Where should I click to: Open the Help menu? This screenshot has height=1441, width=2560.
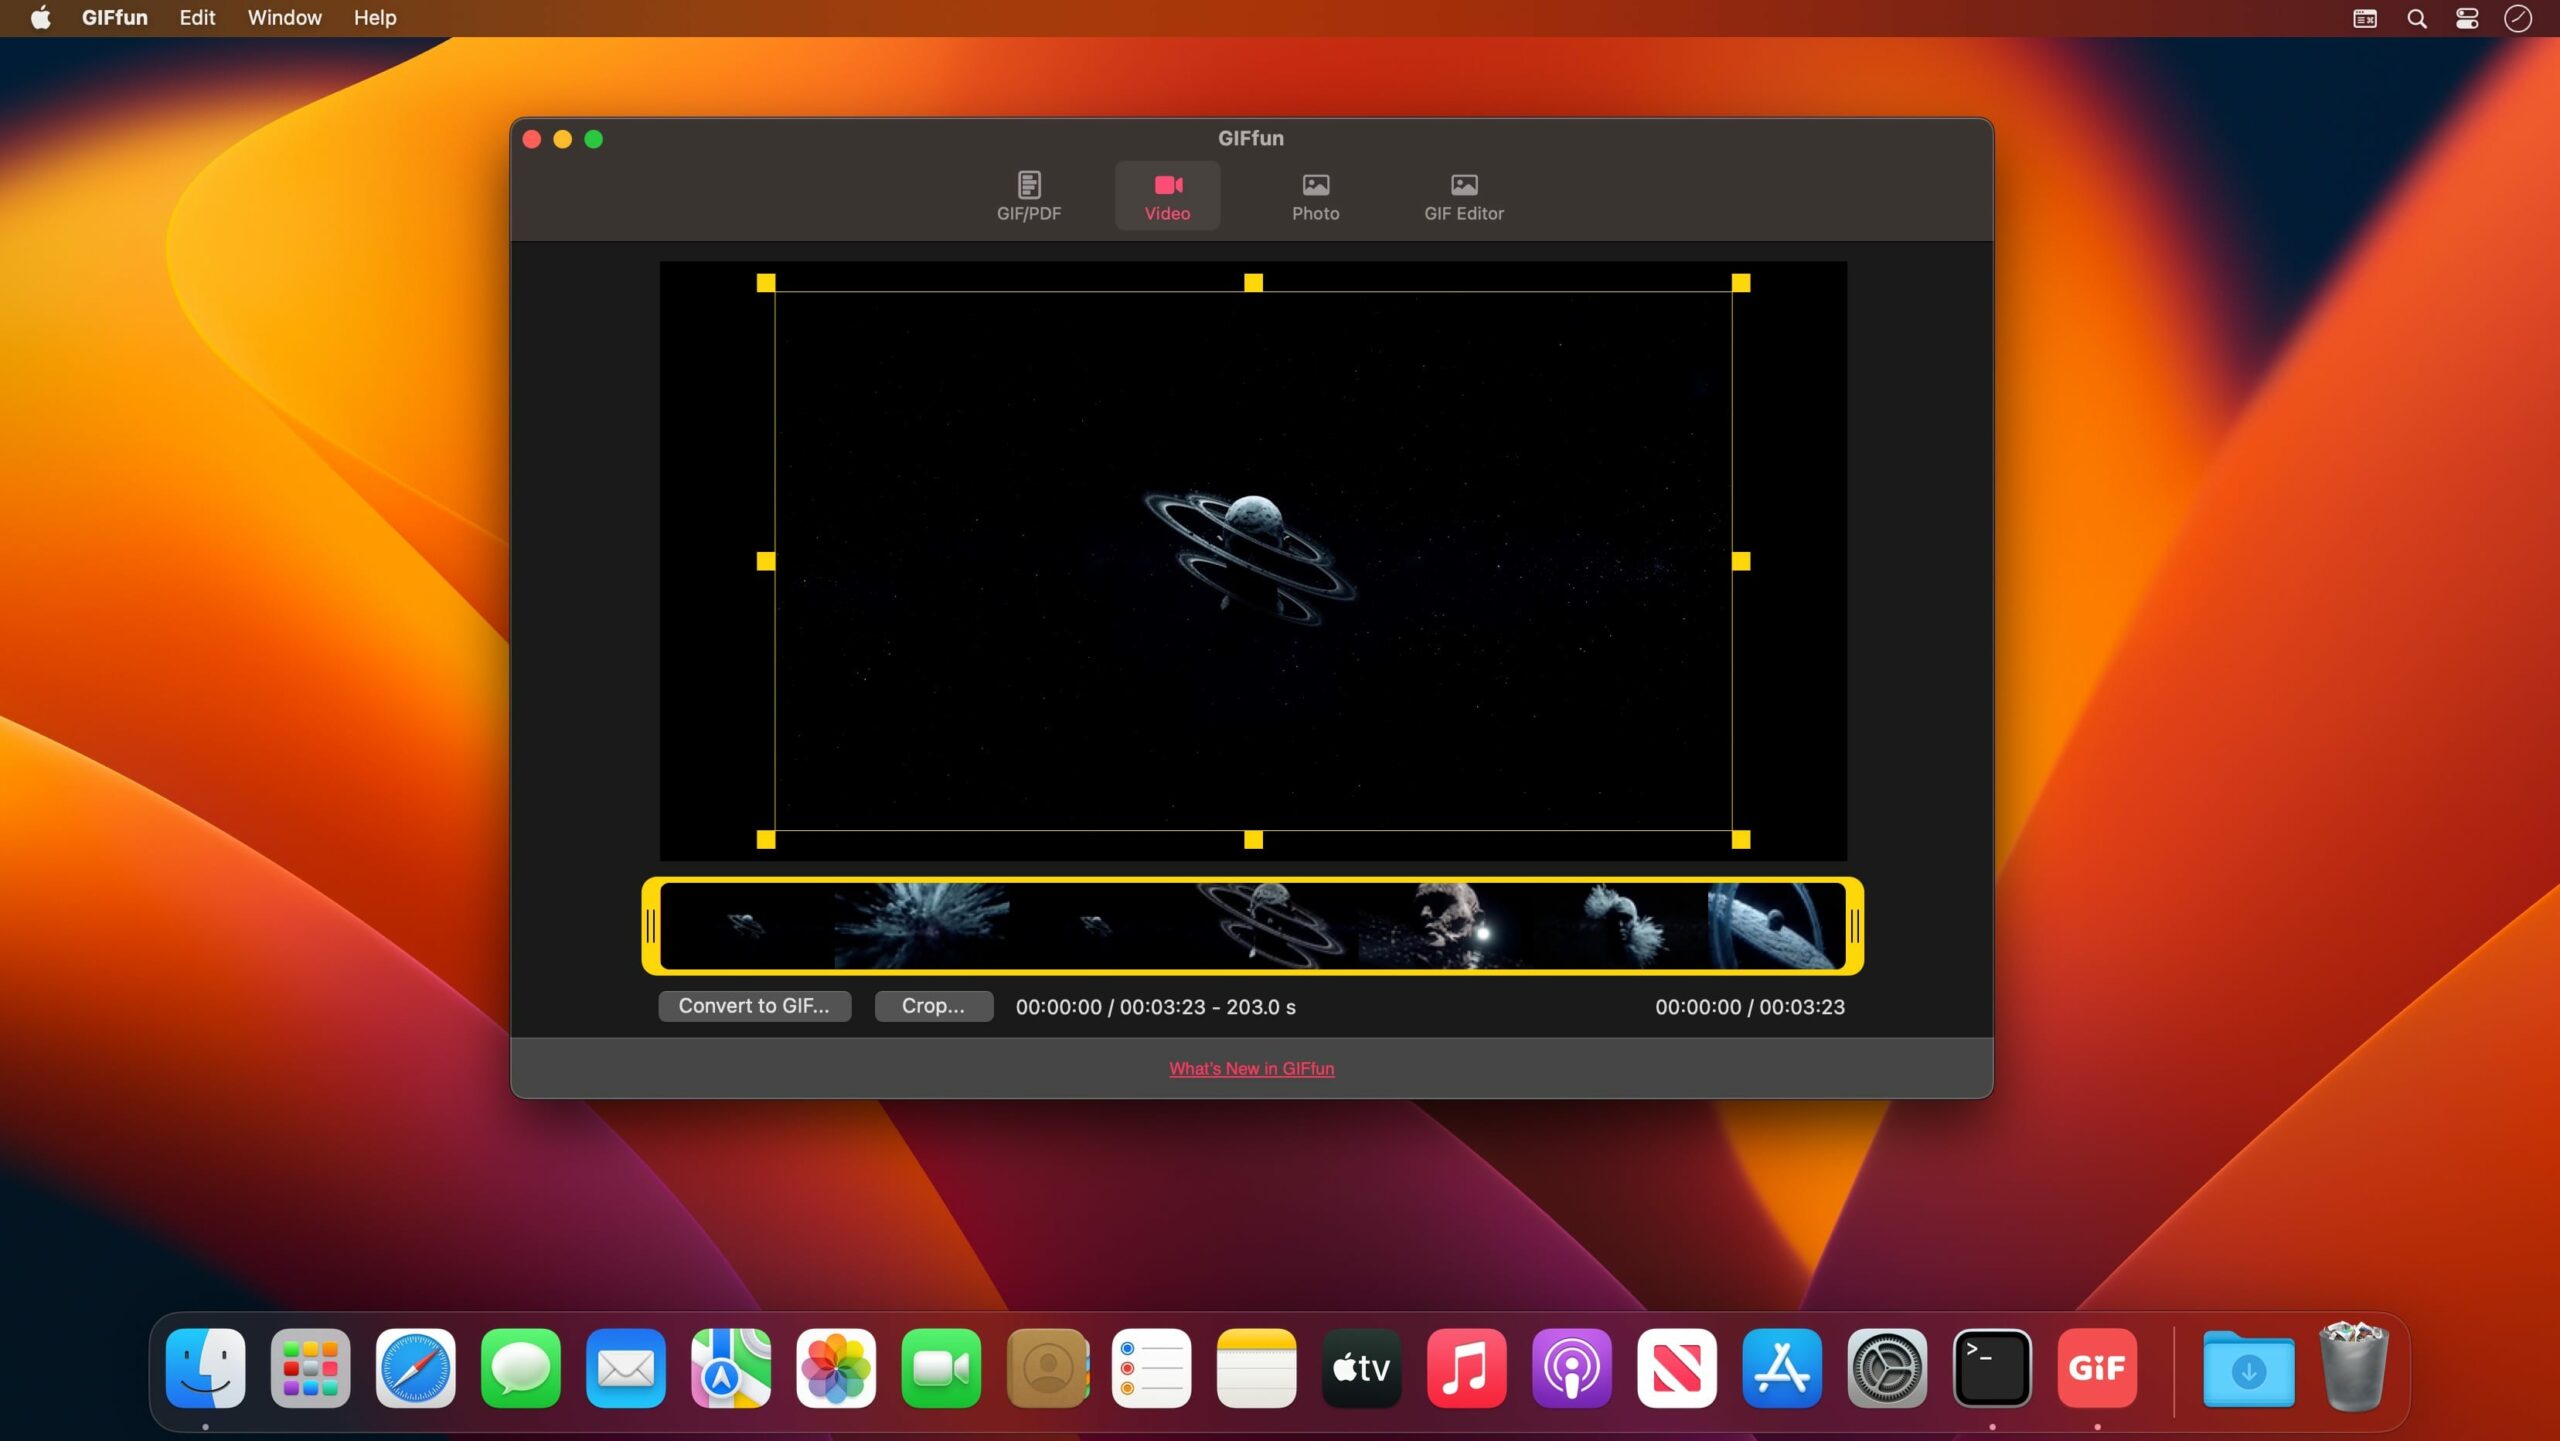click(374, 18)
